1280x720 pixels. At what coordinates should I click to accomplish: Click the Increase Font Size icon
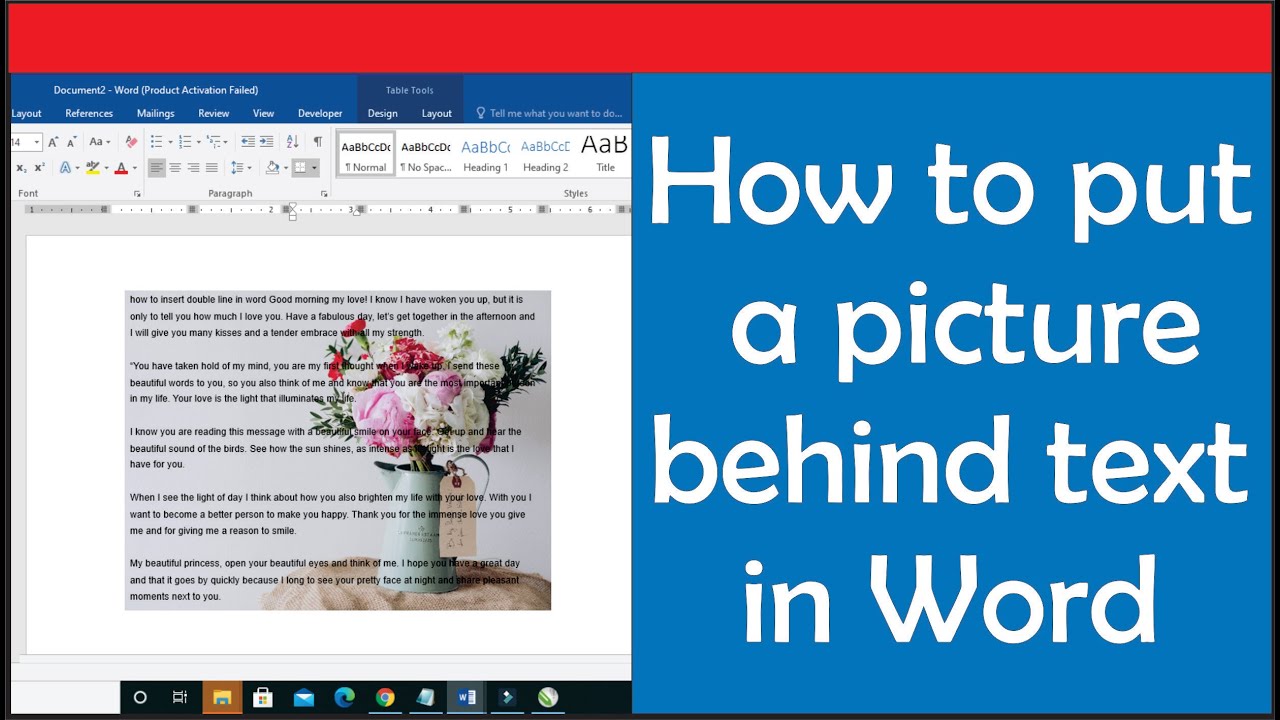(53, 142)
